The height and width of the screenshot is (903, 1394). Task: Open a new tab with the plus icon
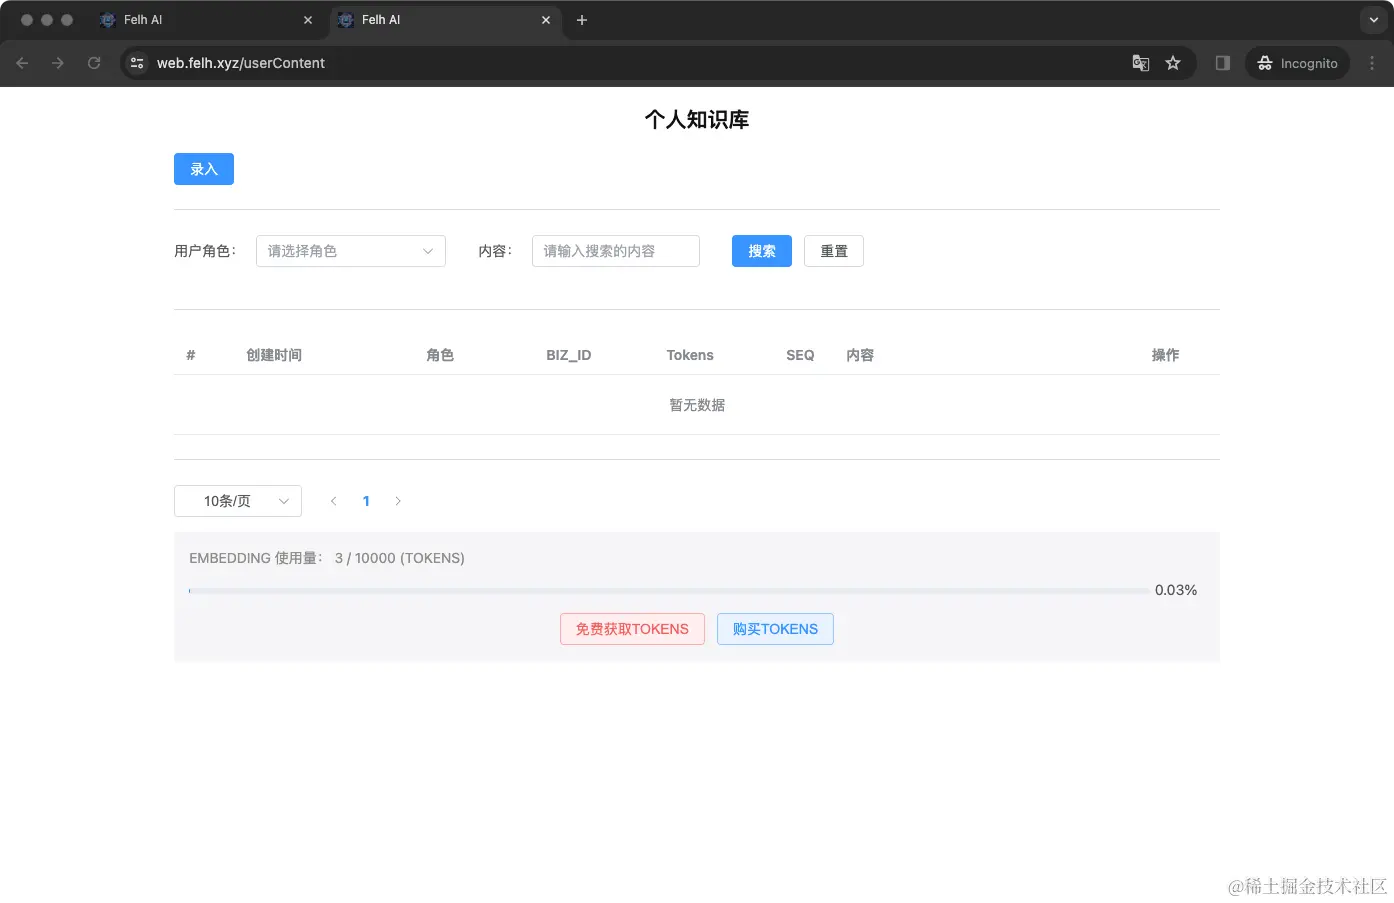[582, 20]
